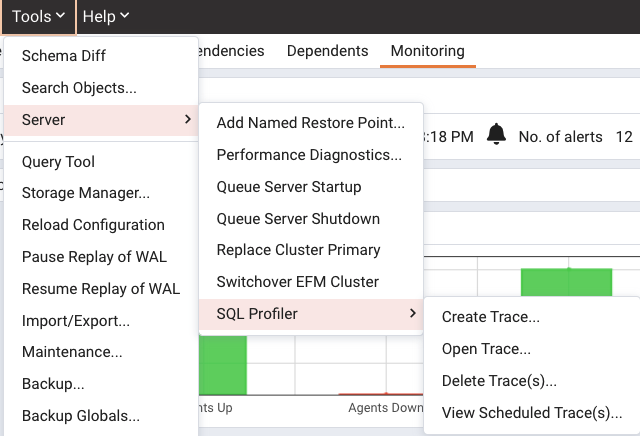Image resolution: width=640 pixels, height=436 pixels.
Task: Select Reload Configuration
Action: (x=101, y=225)
